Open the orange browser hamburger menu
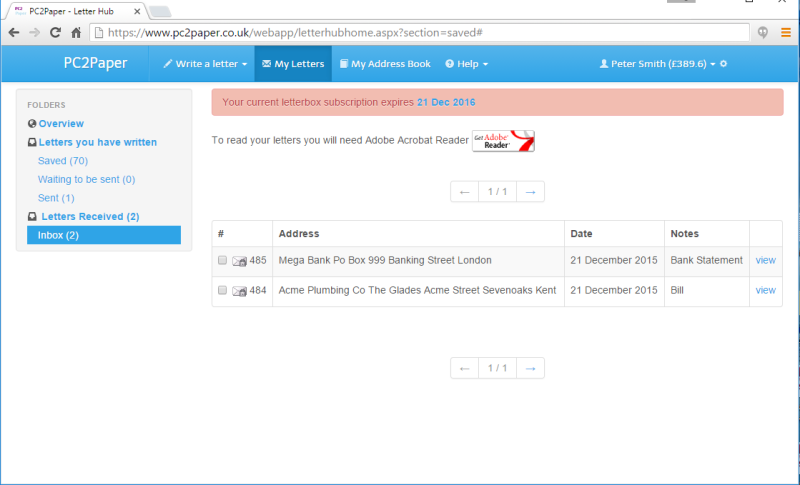Viewport: 800px width, 485px height. 786,33
